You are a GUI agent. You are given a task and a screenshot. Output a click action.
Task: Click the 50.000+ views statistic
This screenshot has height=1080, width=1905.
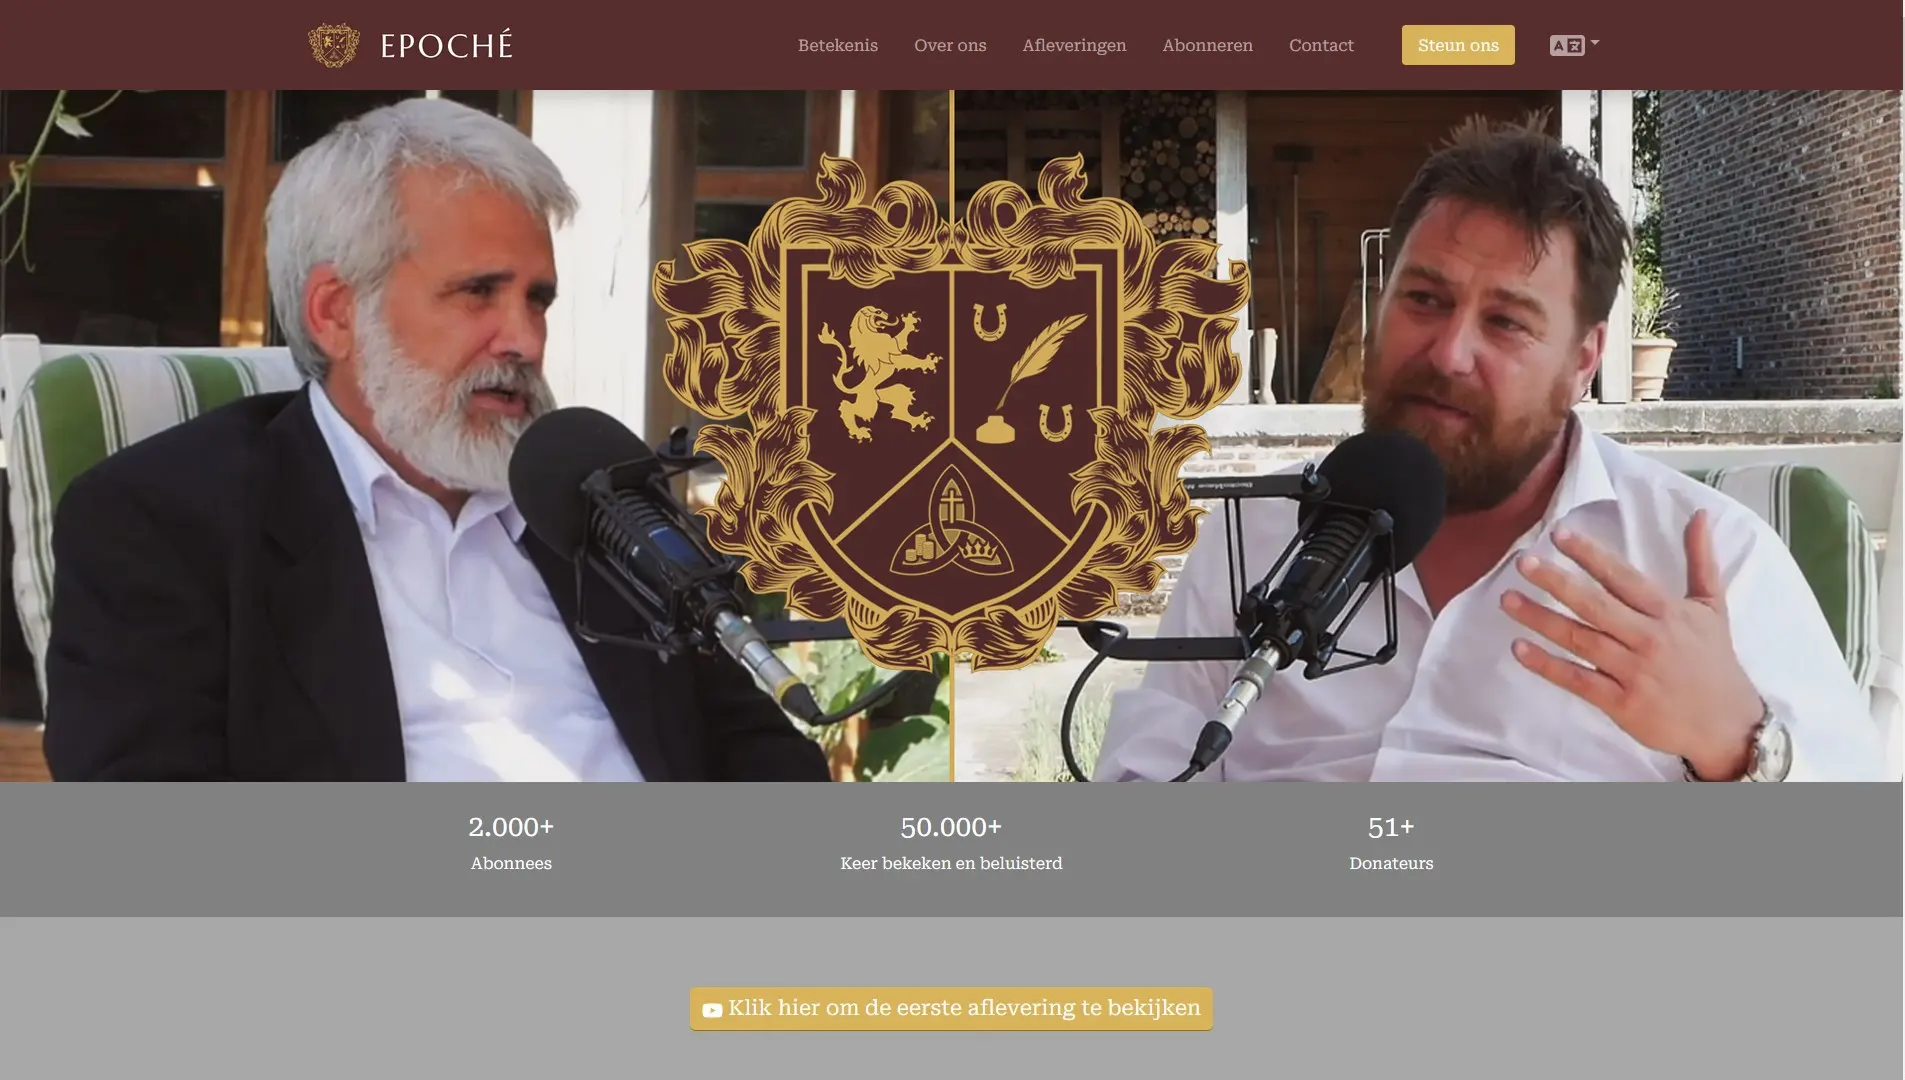[951, 843]
